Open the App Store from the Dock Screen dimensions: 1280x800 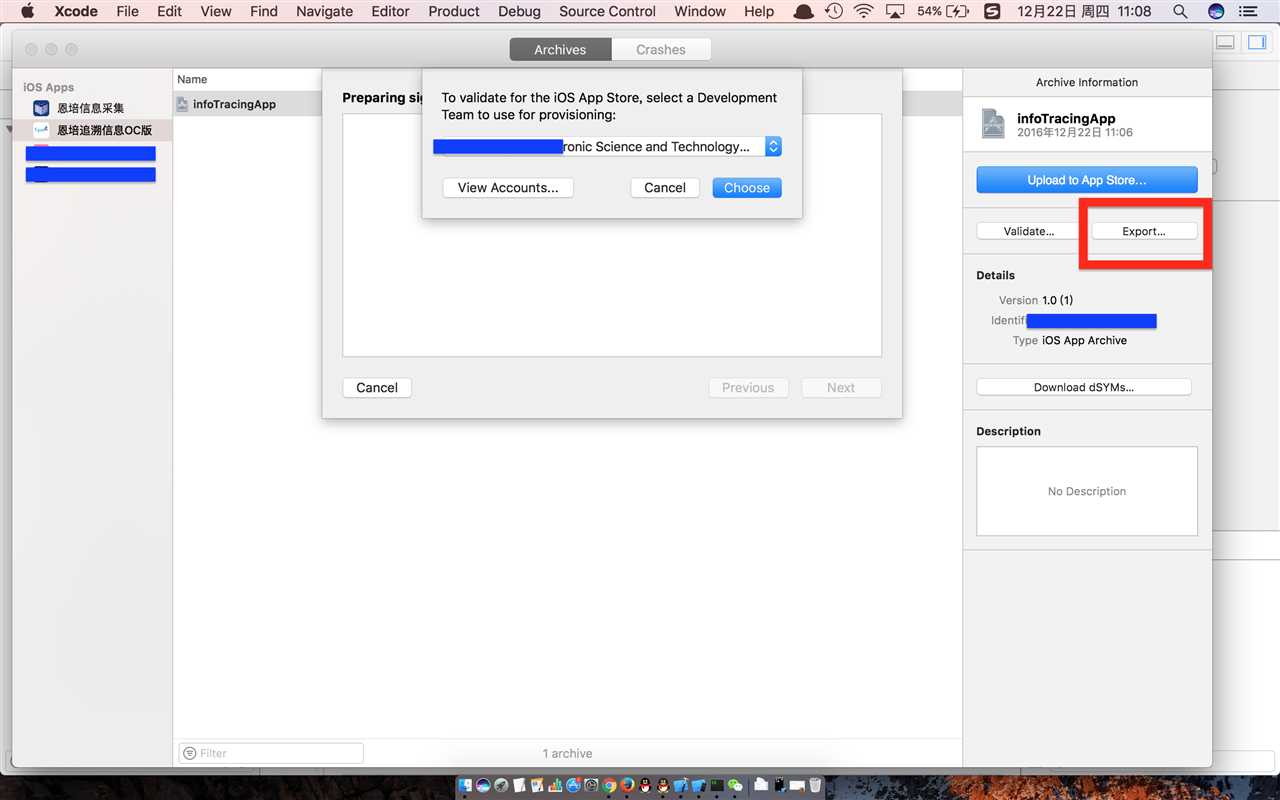point(573,785)
